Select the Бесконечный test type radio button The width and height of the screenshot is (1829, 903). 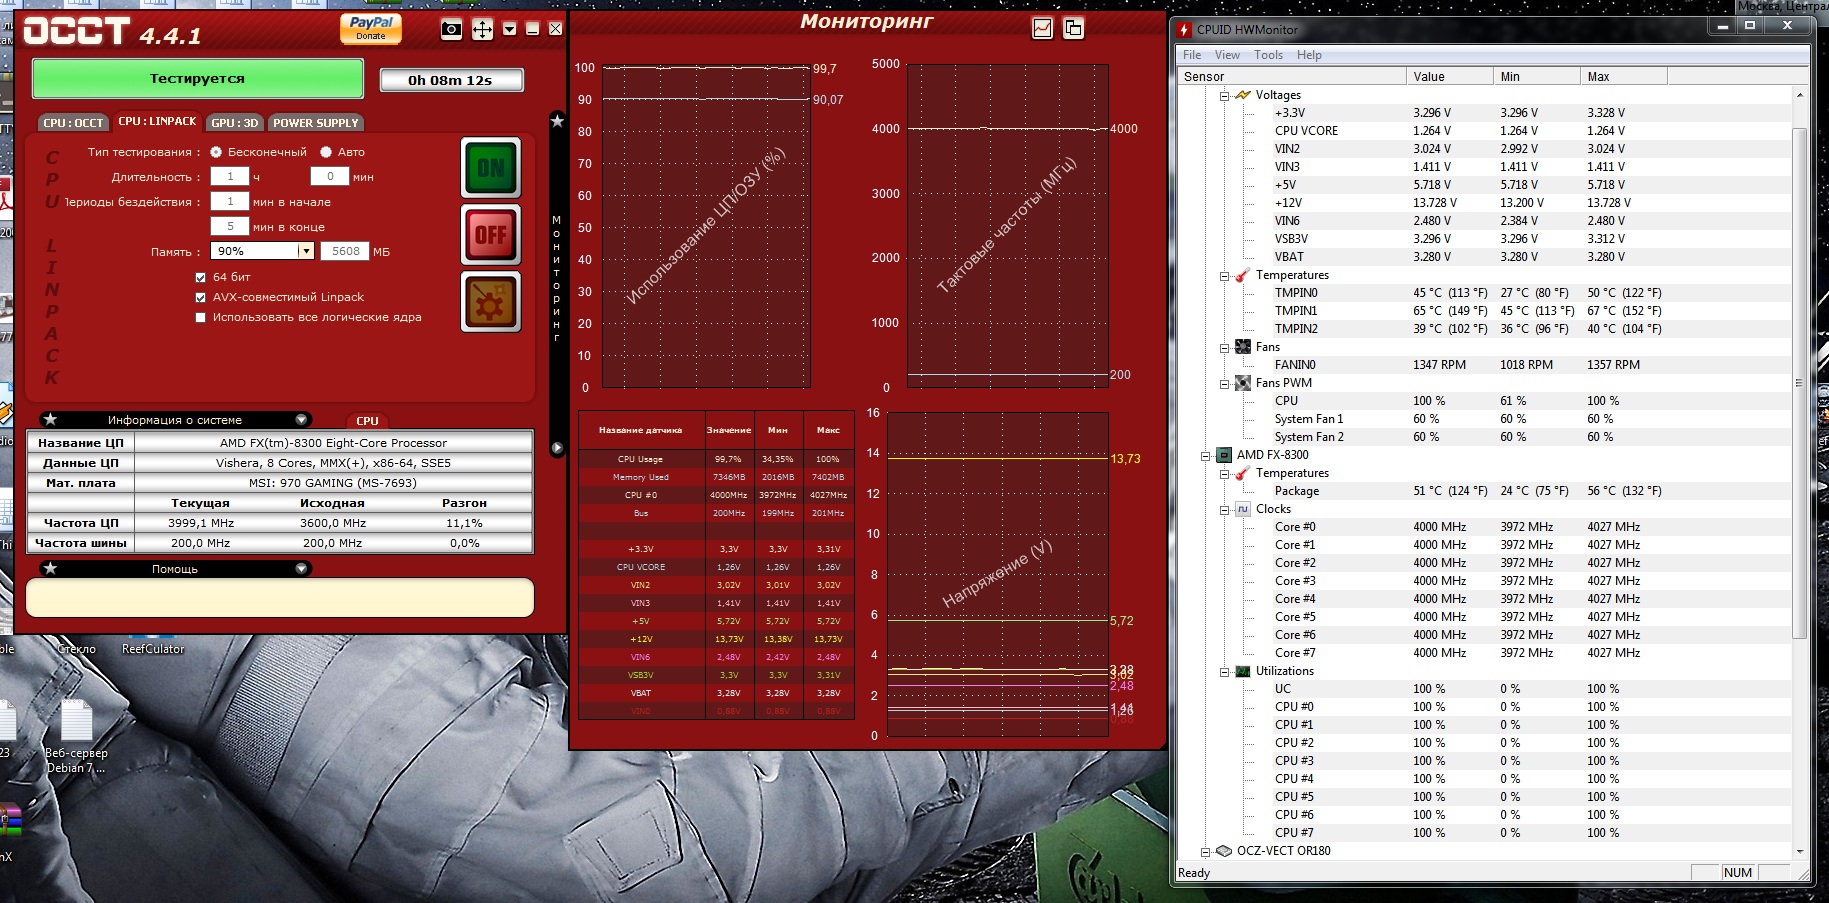[x=216, y=152]
